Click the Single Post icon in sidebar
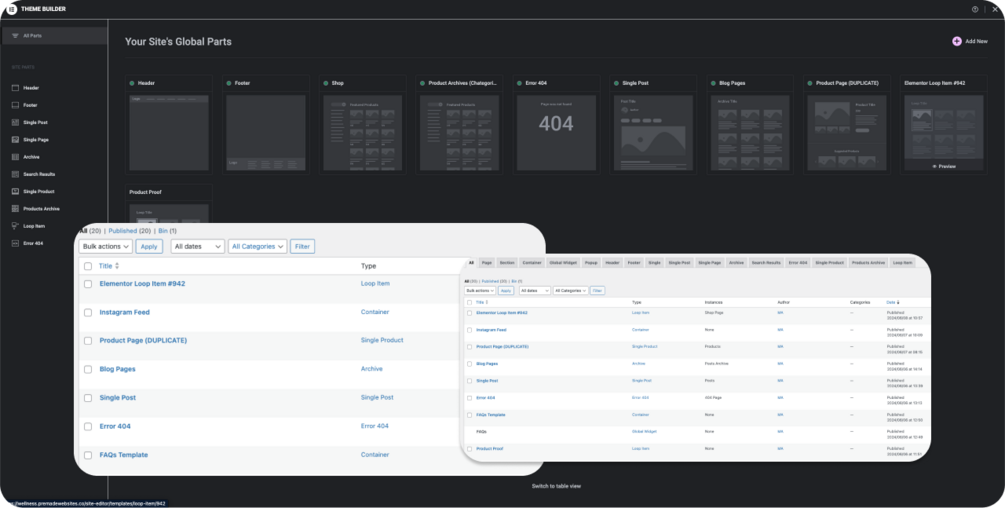Image resolution: width=1005 pixels, height=508 pixels. click(15, 122)
